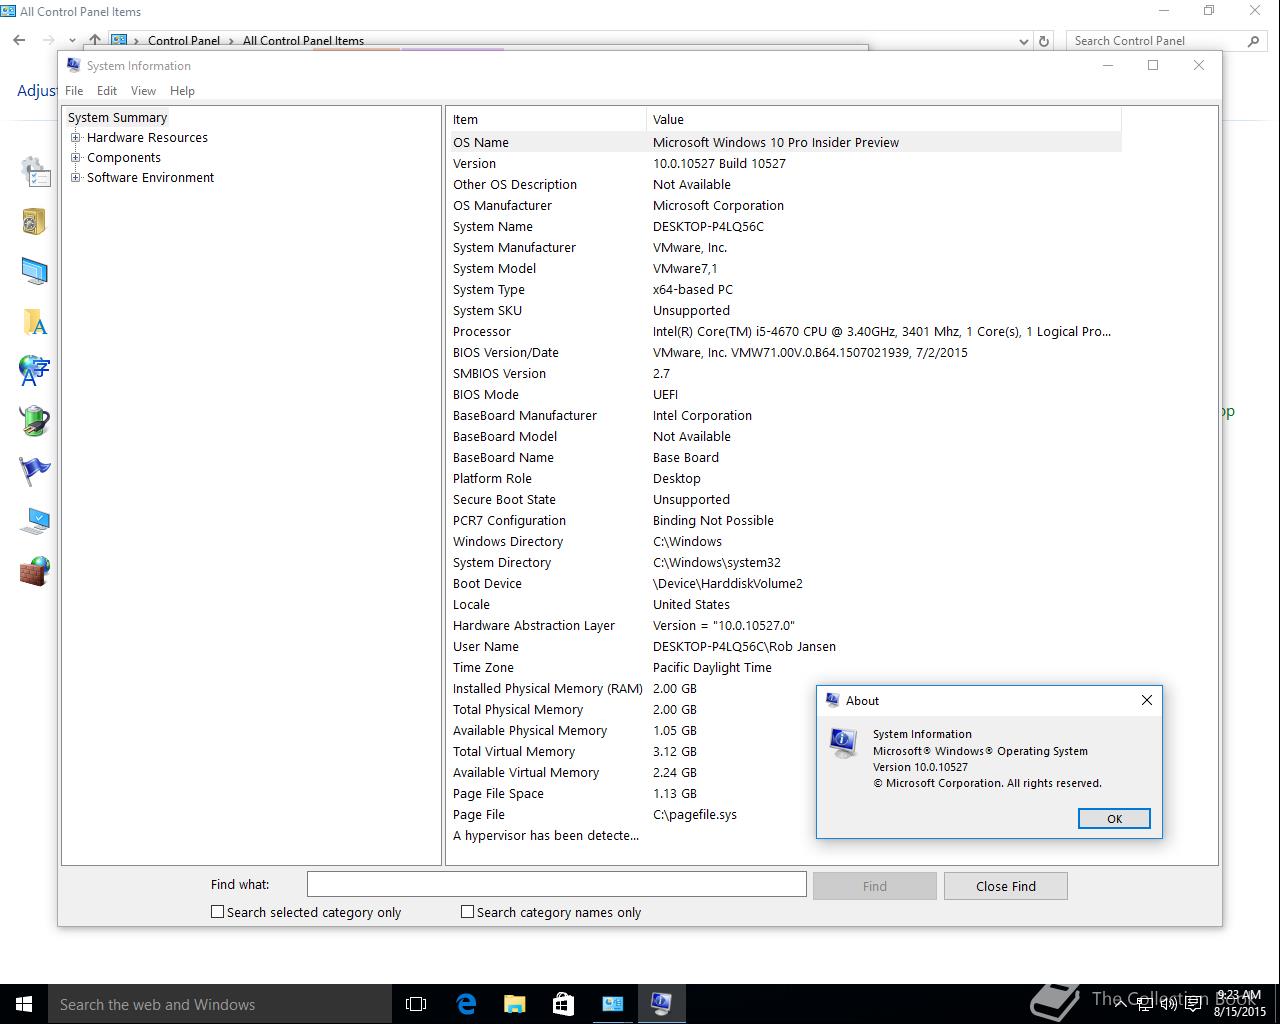Click the System Information taskbar icon
1280x1024 pixels.
[661, 1004]
